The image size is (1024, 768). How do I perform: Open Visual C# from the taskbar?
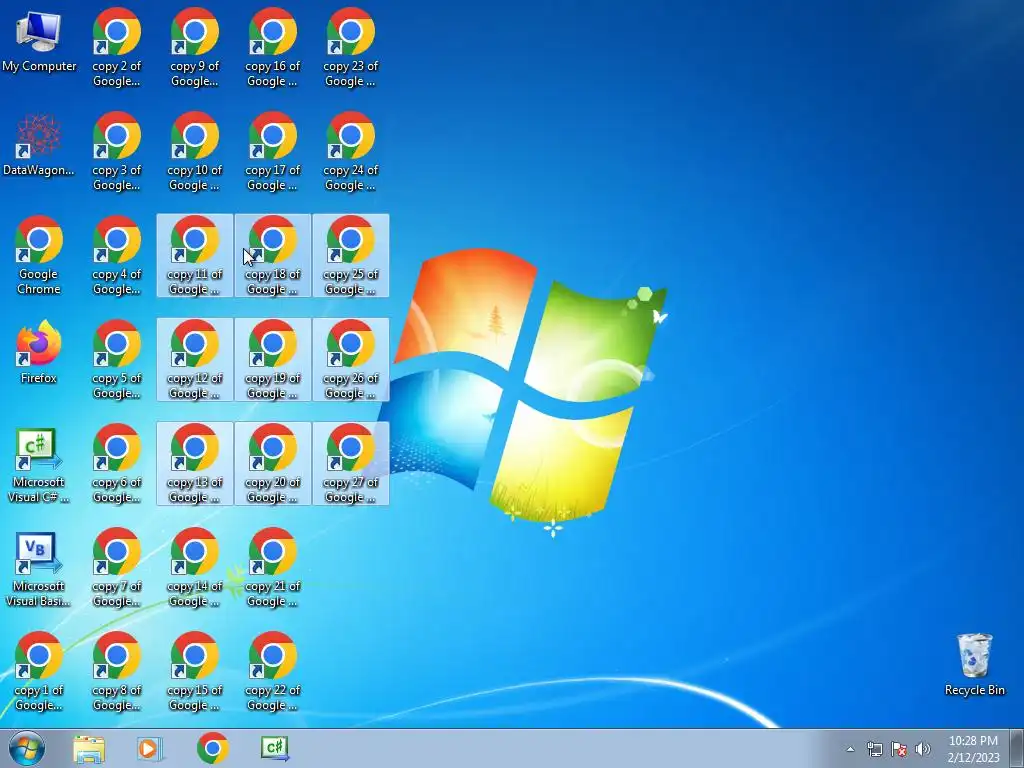[x=275, y=748]
